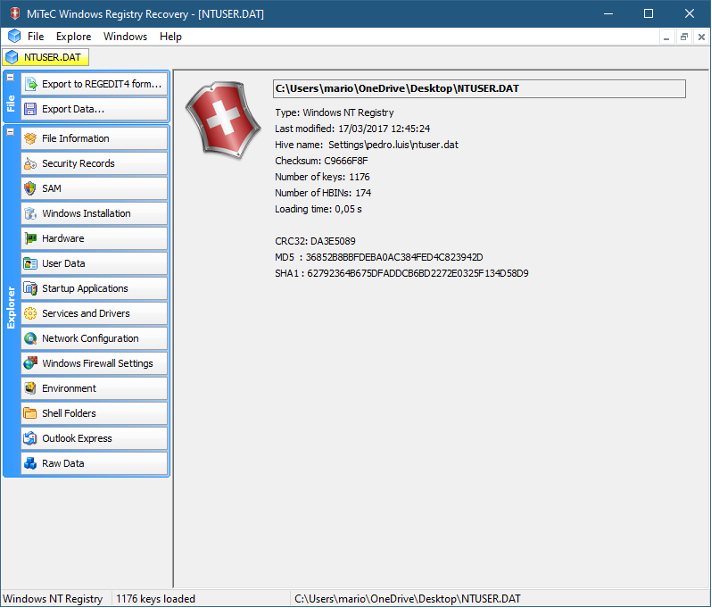The width and height of the screenshot is (712, 608).
Task: Click the Last modified date line
Action: [352, 129]
